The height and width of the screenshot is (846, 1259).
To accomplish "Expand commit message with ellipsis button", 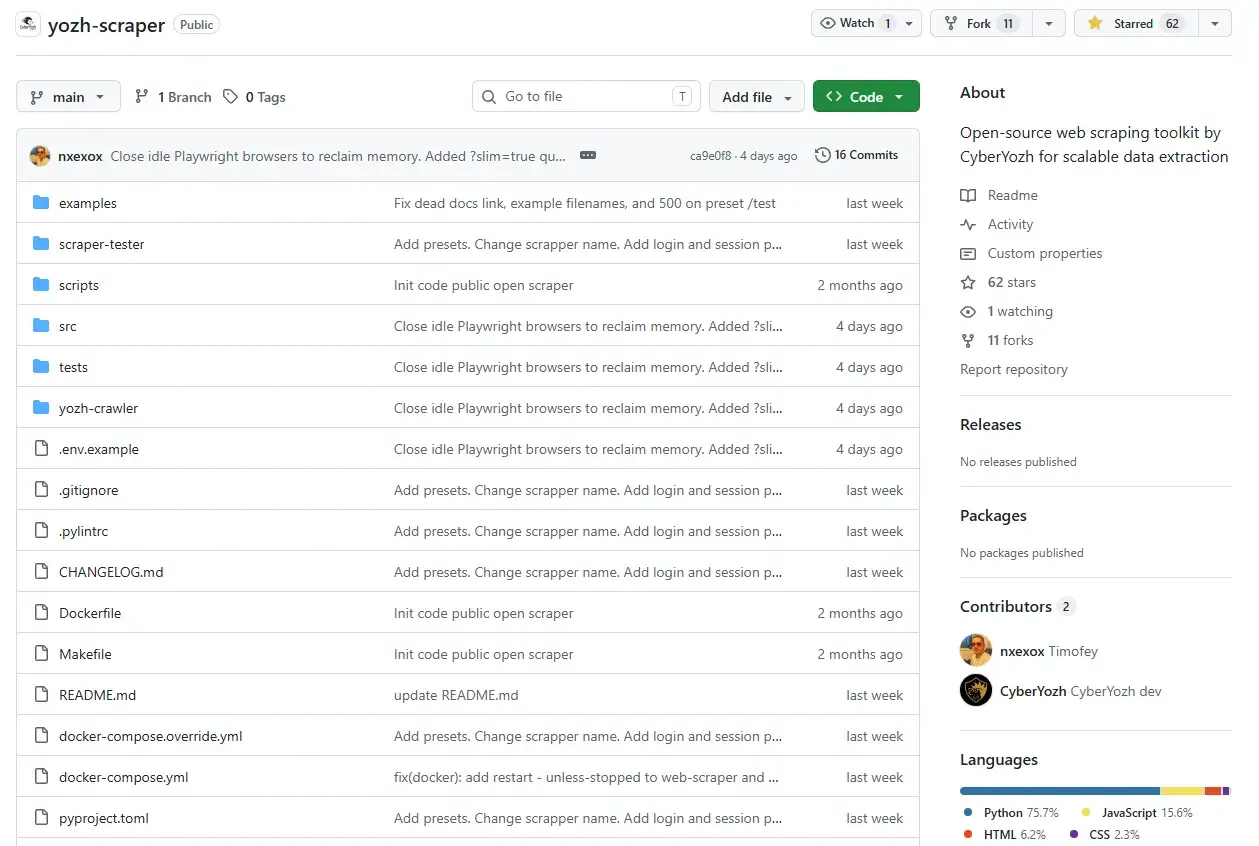I will click(x=588, y=156).
